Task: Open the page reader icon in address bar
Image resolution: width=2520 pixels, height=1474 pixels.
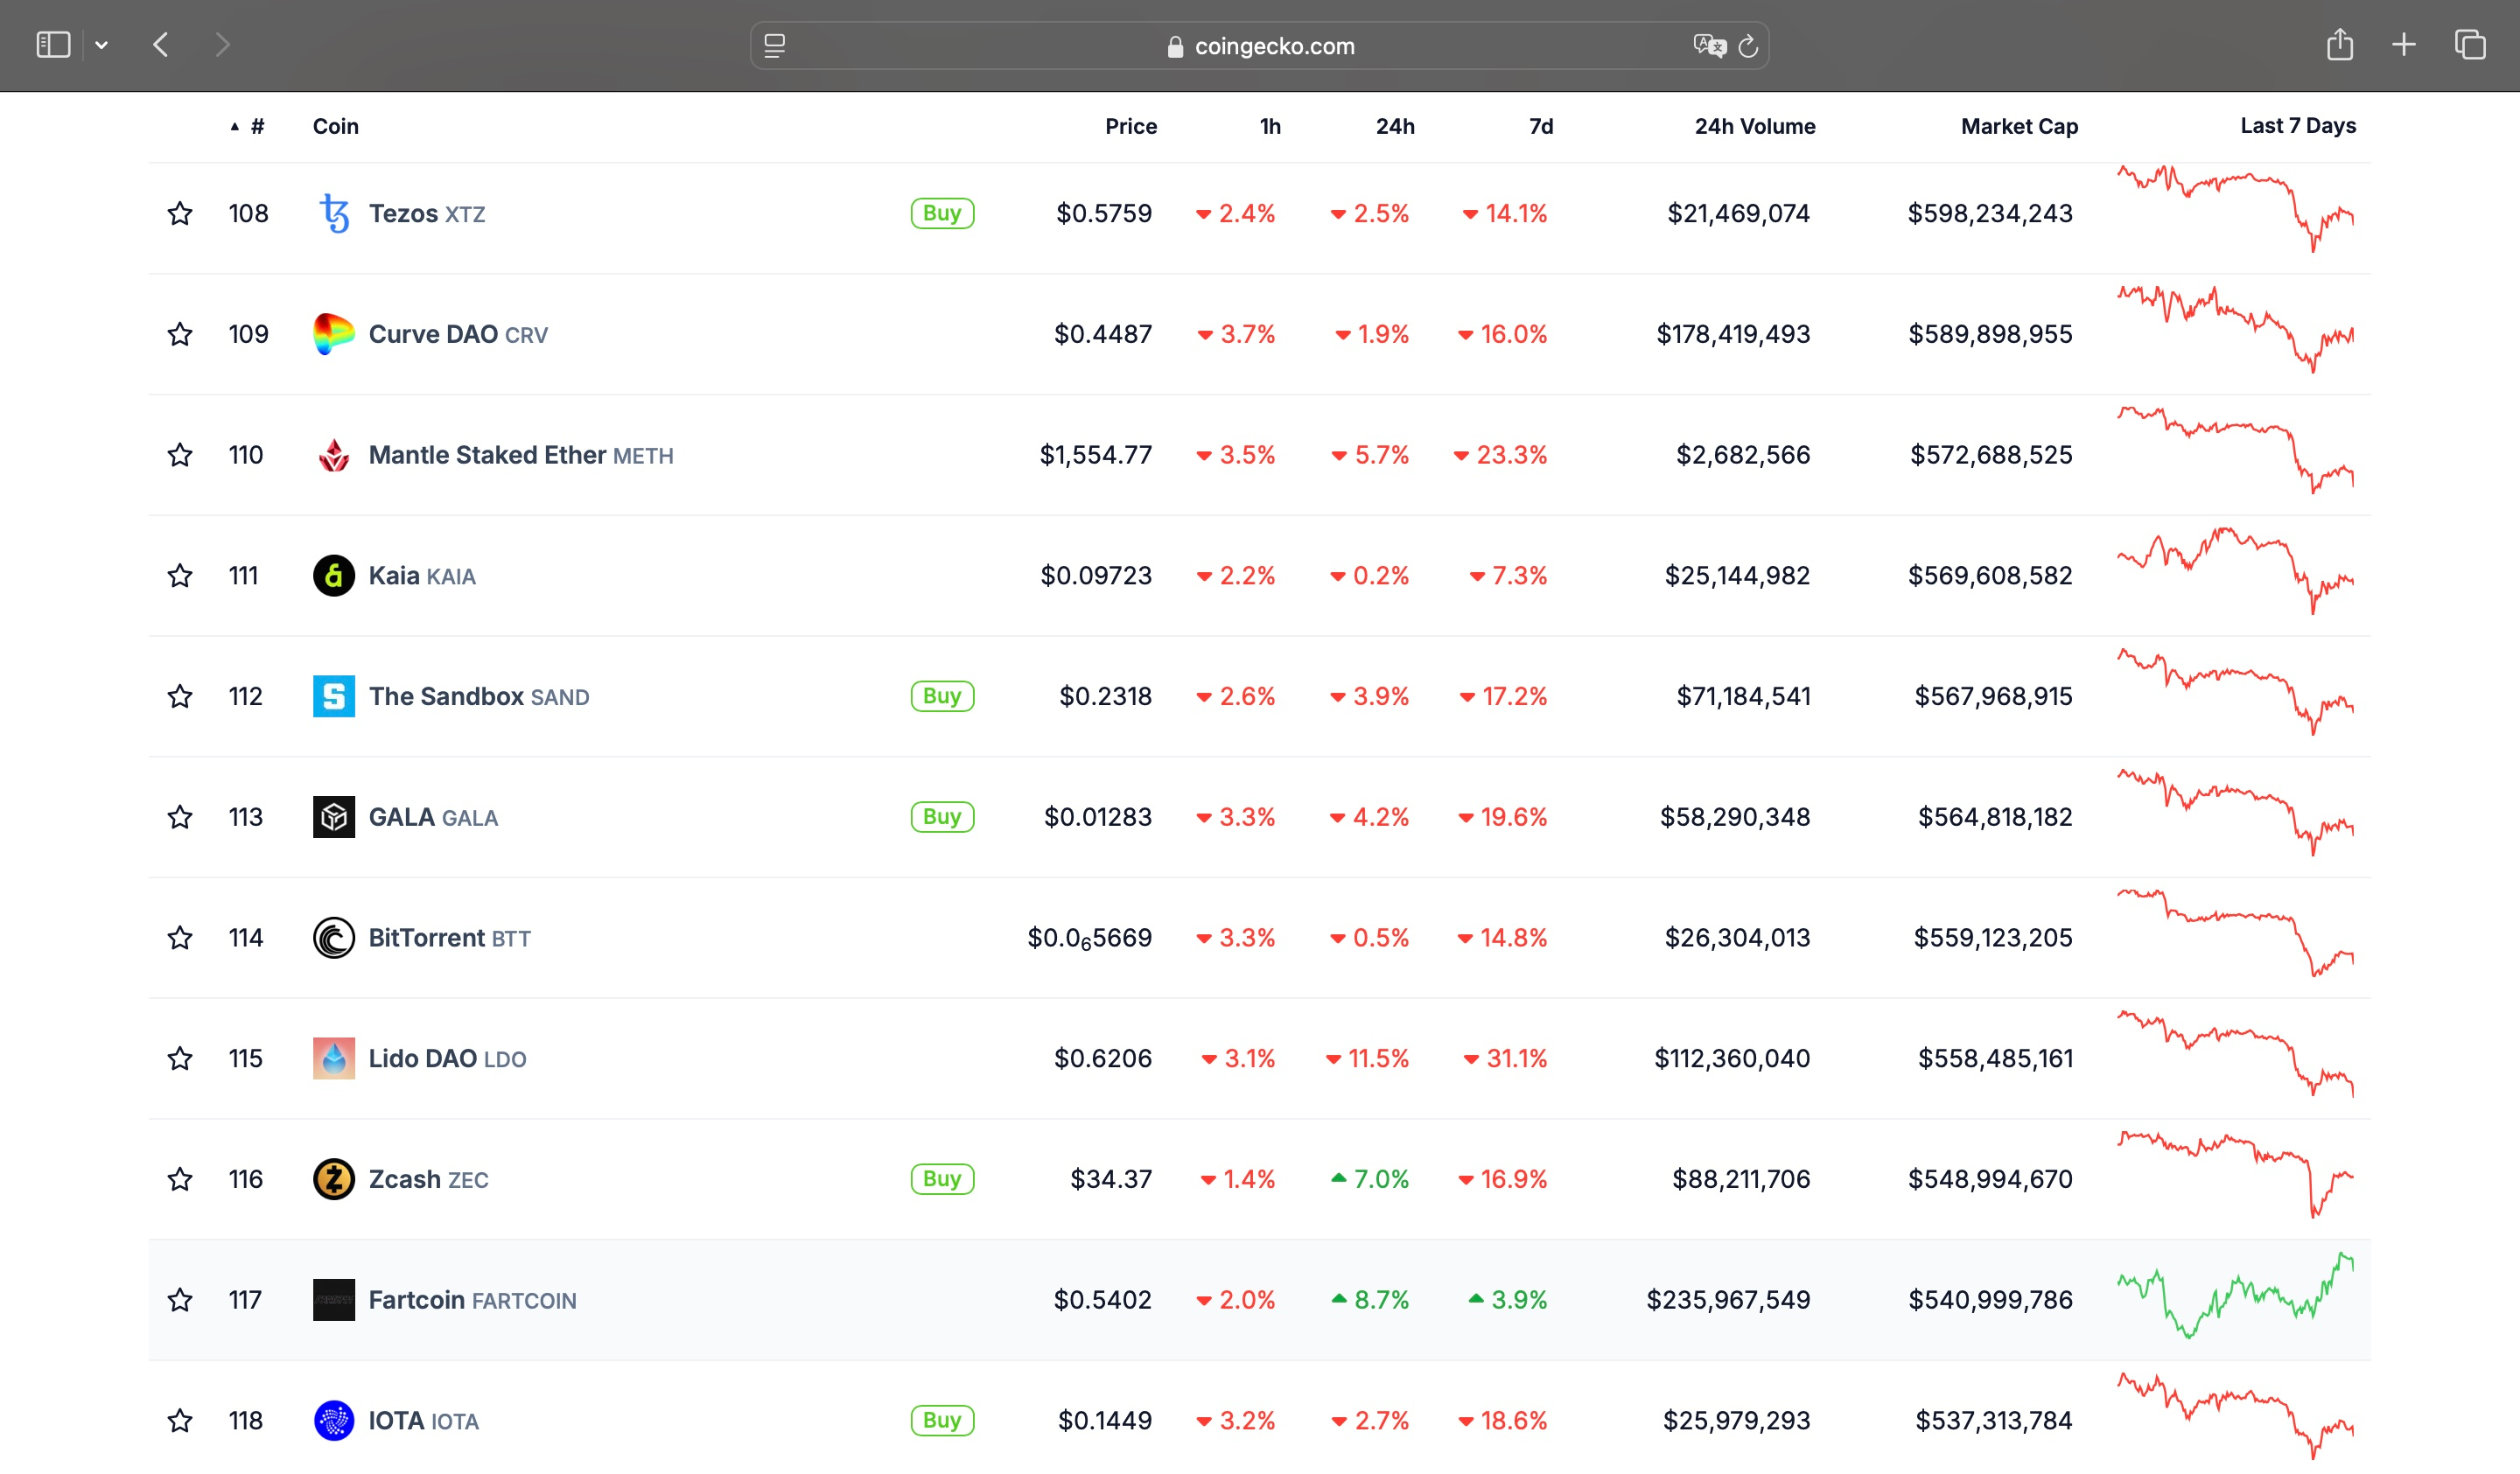Action: pos(774,46)
